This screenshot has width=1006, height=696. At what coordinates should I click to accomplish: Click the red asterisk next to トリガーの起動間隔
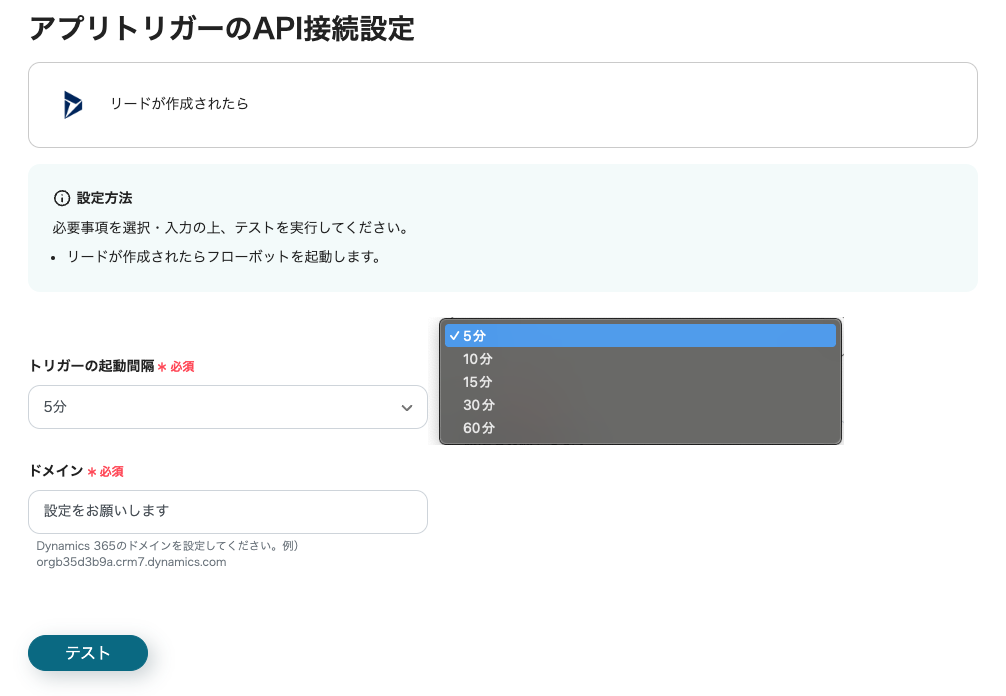(162, 367)
